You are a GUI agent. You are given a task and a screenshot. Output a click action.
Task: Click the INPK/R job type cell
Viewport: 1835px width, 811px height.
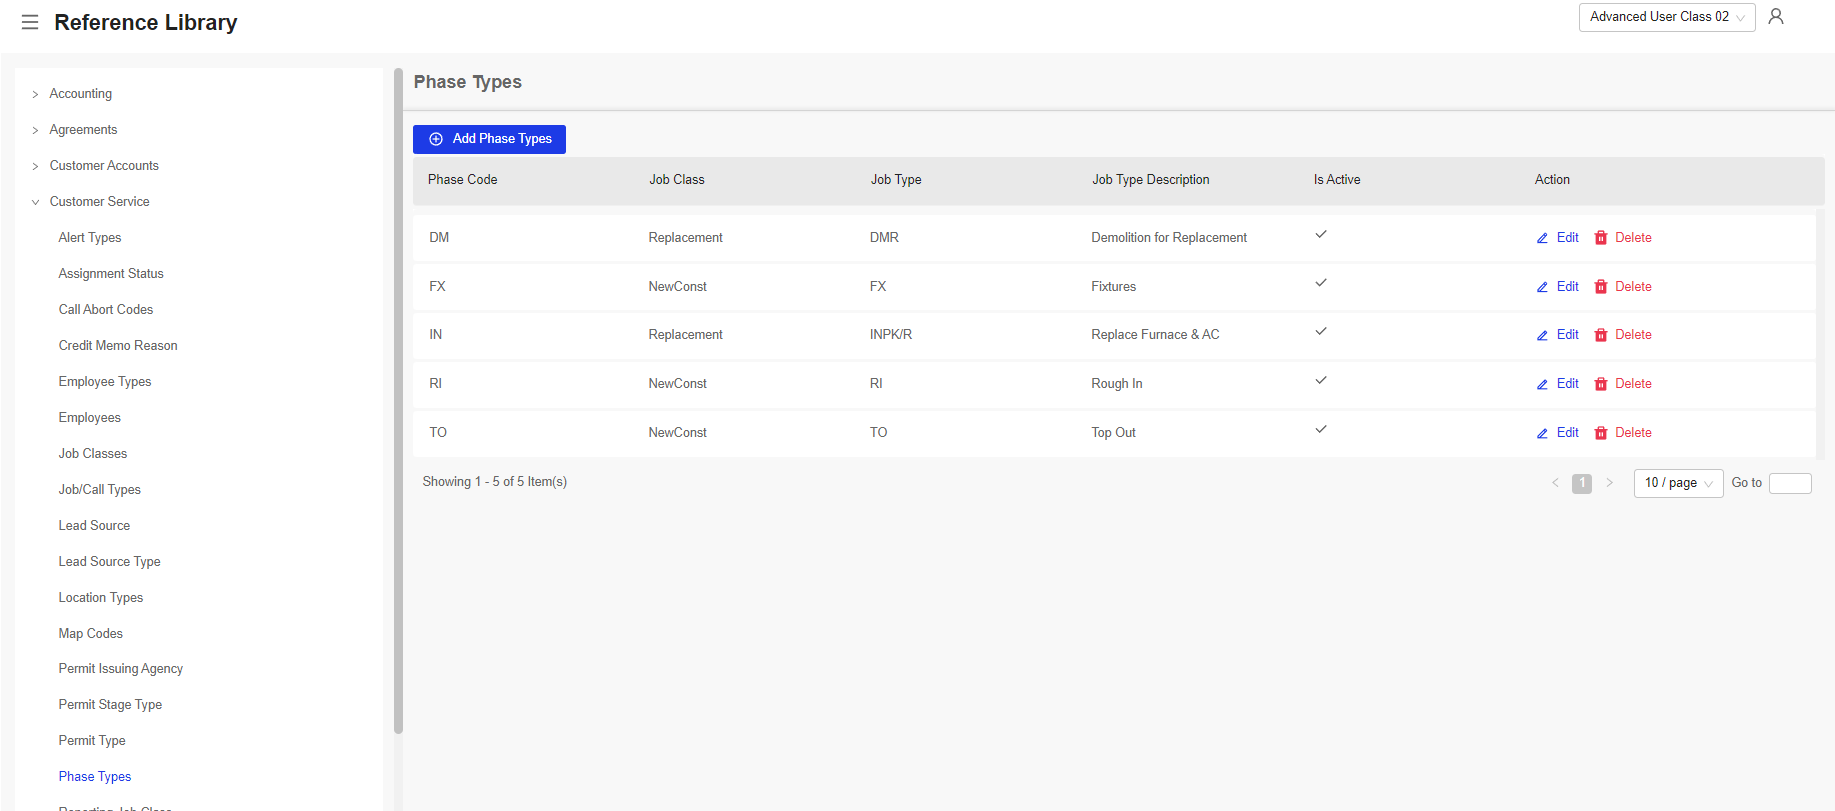891,335
